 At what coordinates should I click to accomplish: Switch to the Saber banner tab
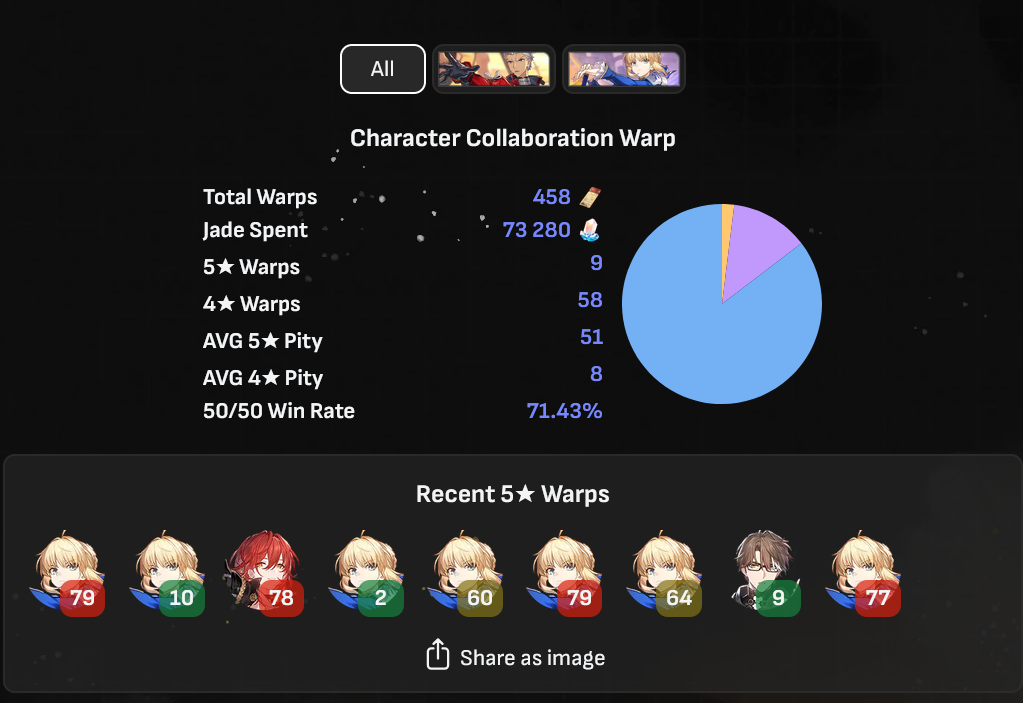pyautogui.click(x=624, y=69)
